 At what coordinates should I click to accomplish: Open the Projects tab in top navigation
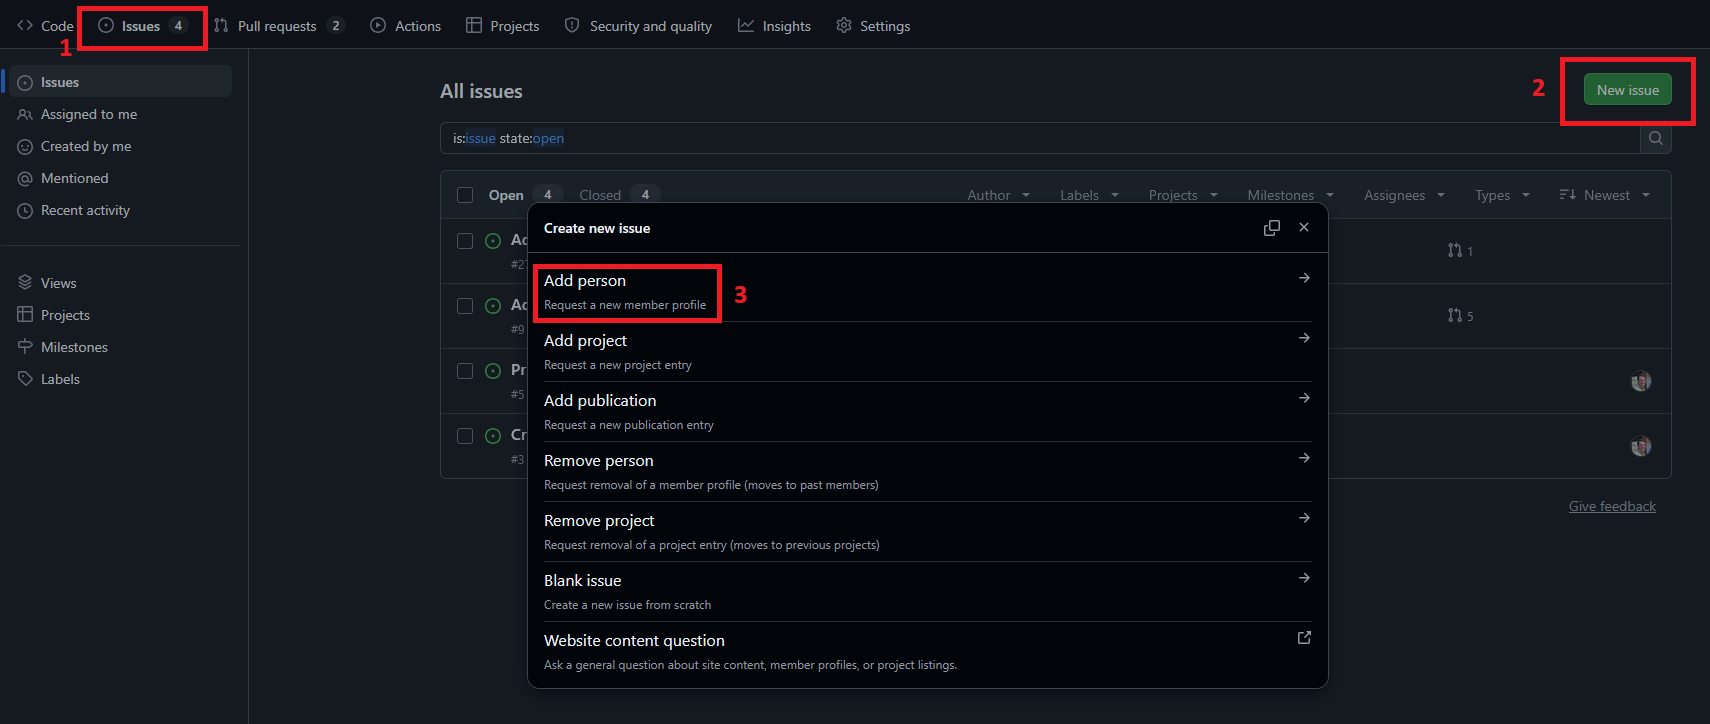click(503, 26)
